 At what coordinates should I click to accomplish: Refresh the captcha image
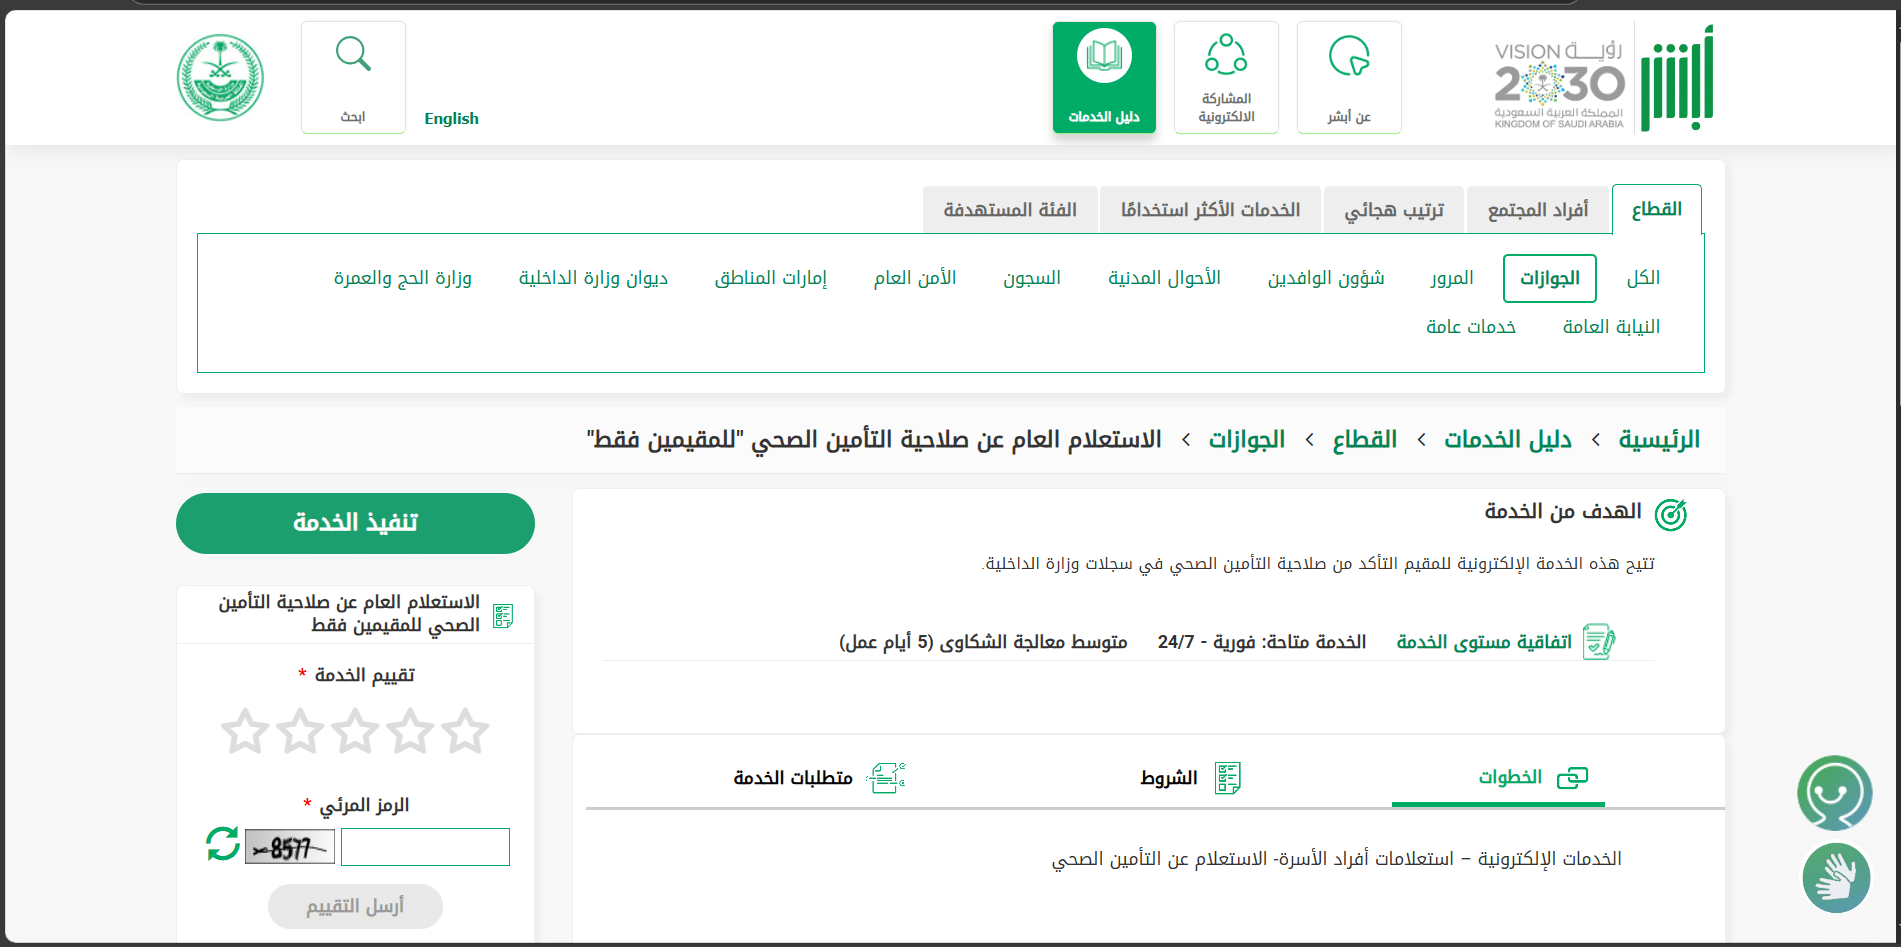[x=223, y=844]
